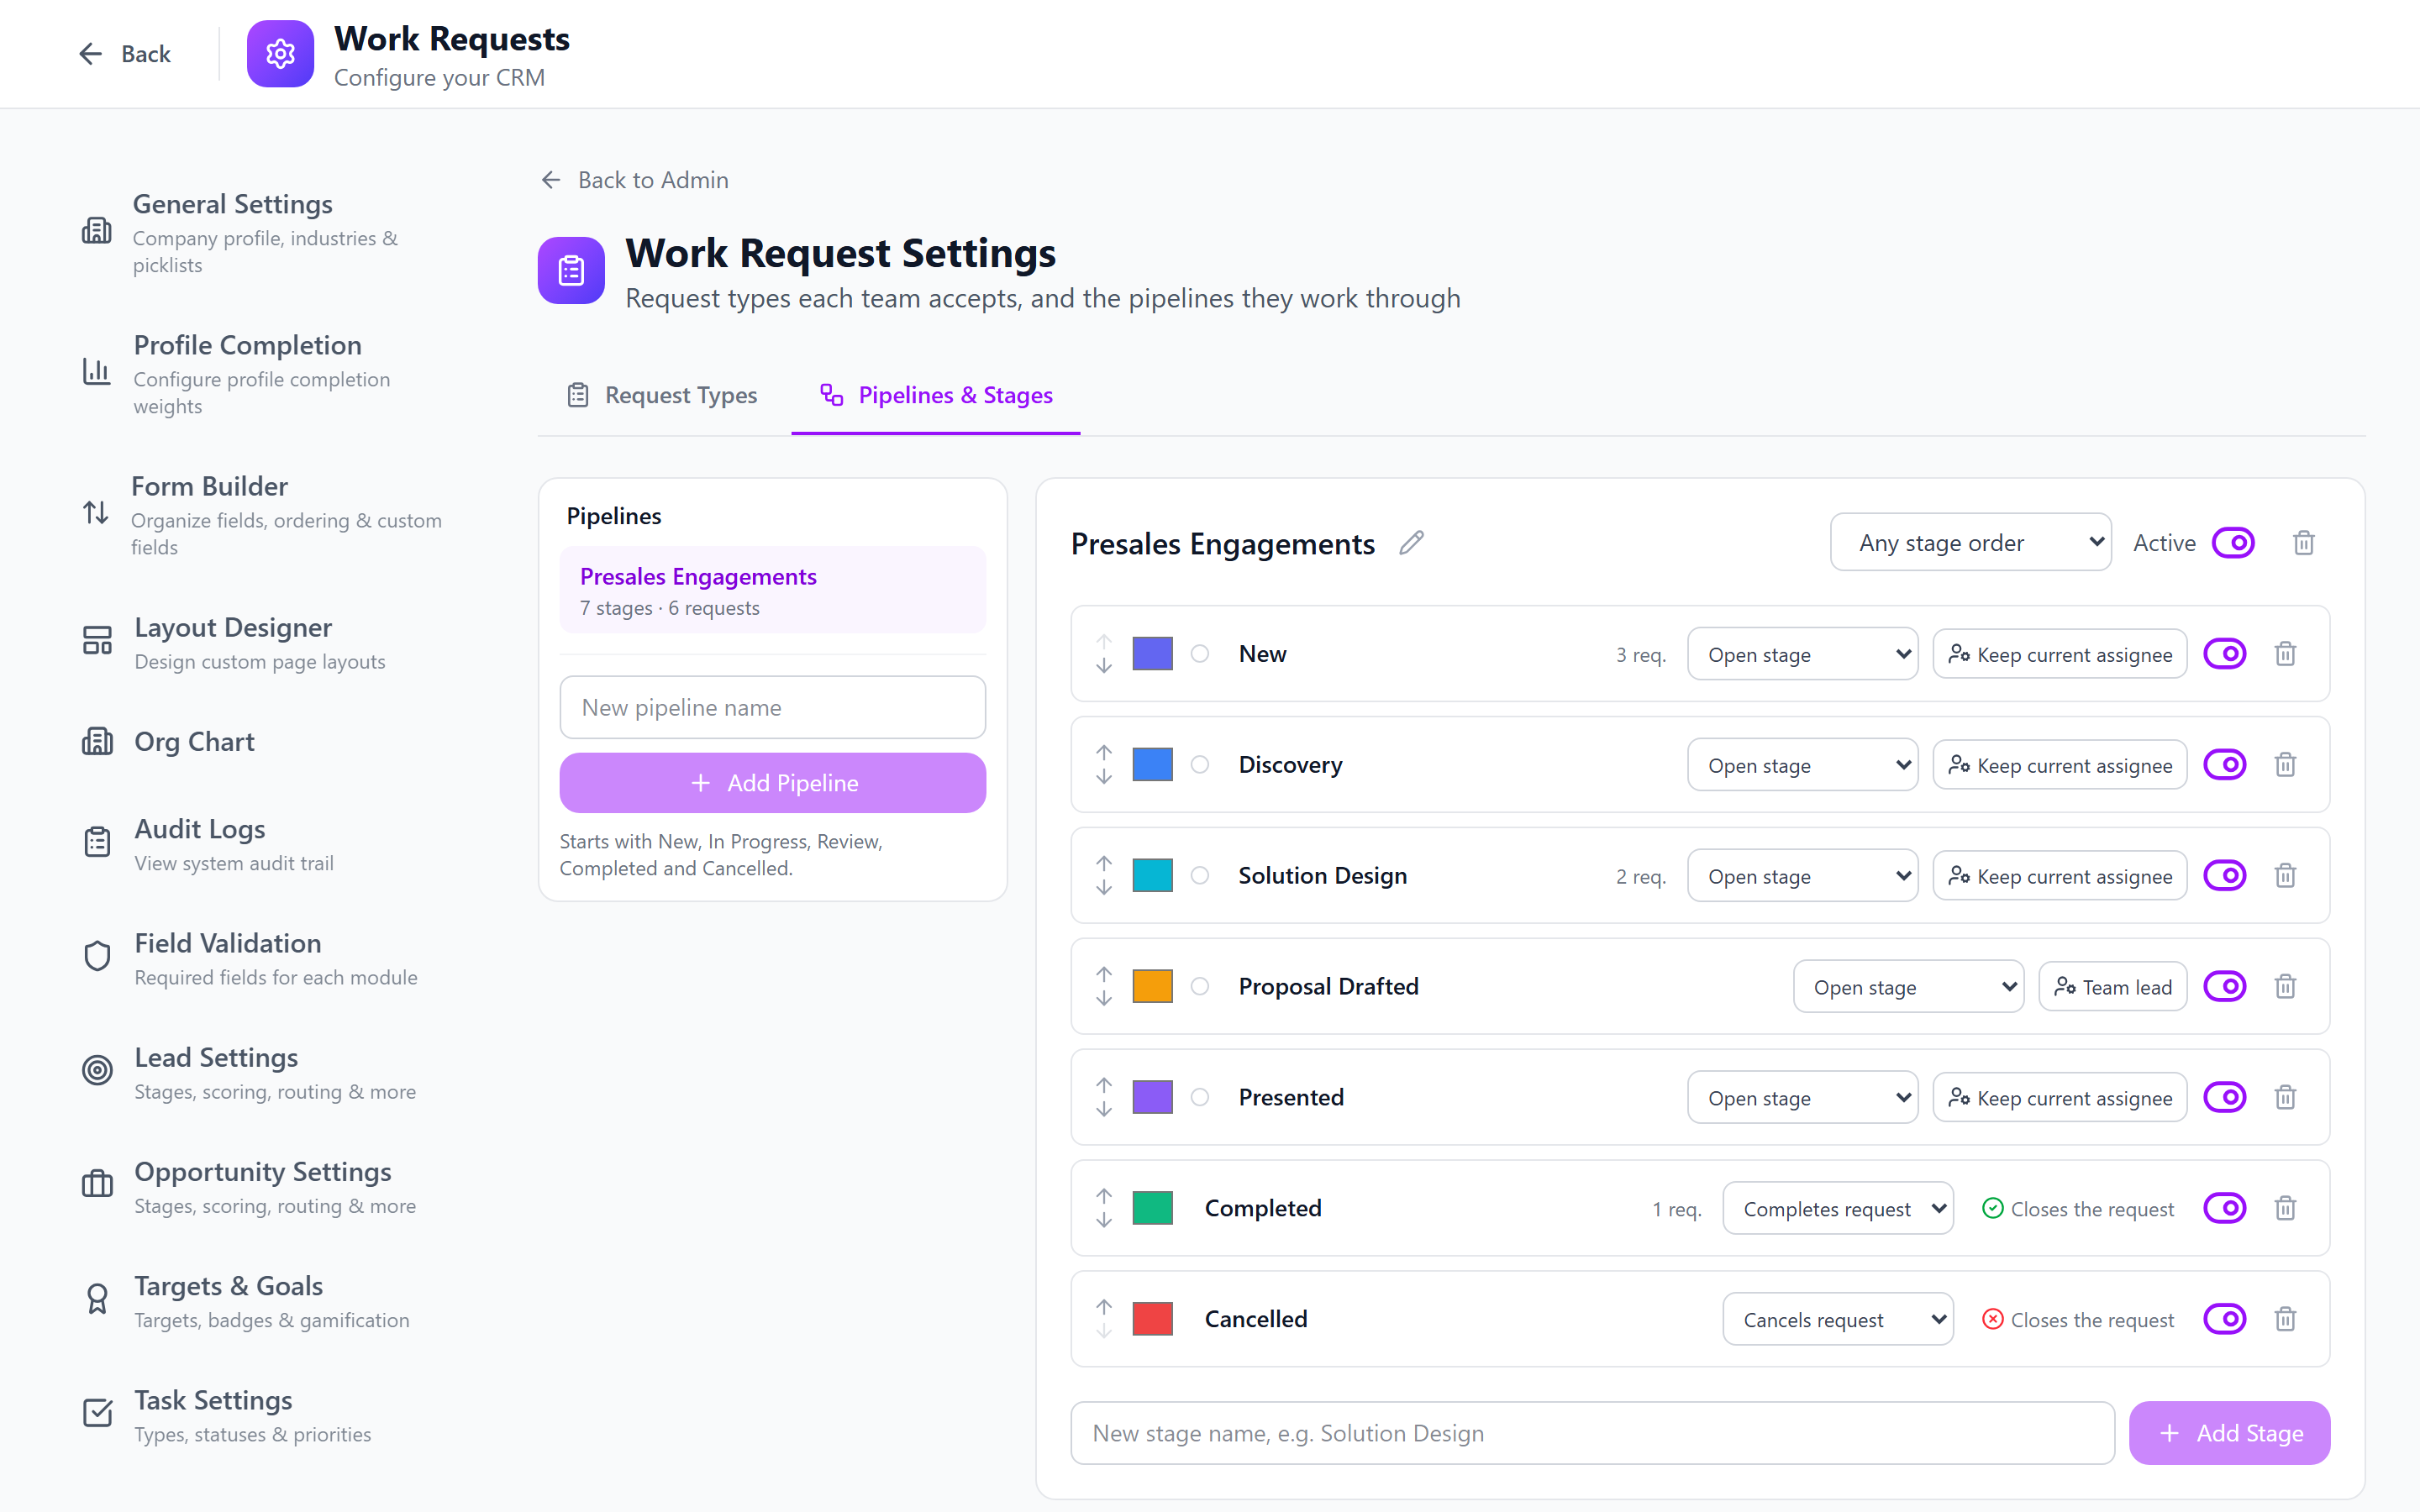Delete the Discovery stage with trash icon
Image resolution: width=2420 pixels, height=1512 pixels.
pyautogui.click(x=2285, y=765)
